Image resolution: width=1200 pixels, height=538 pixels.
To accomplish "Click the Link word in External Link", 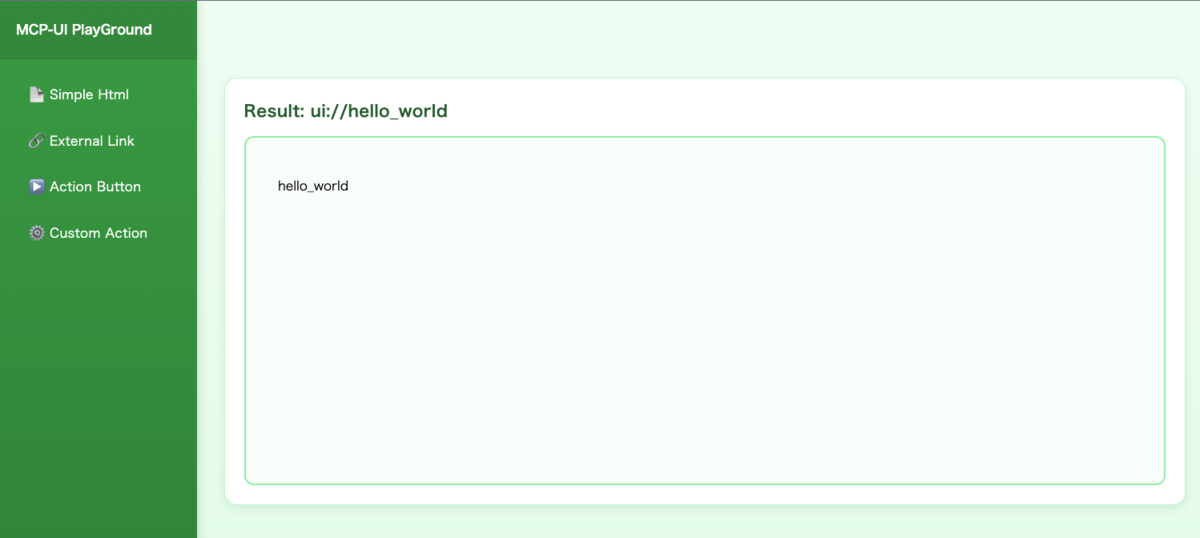I will 120,141.
